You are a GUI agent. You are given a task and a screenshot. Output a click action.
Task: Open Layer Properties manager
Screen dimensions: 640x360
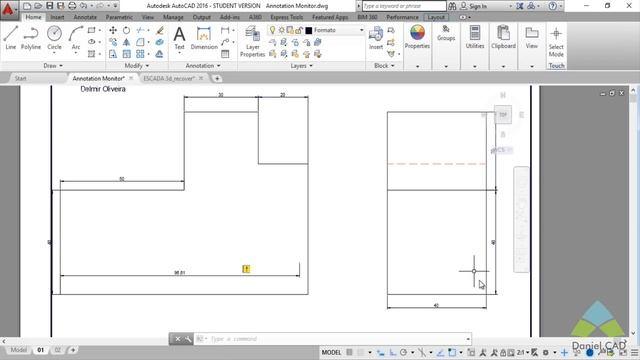click(x=252, y=41)
